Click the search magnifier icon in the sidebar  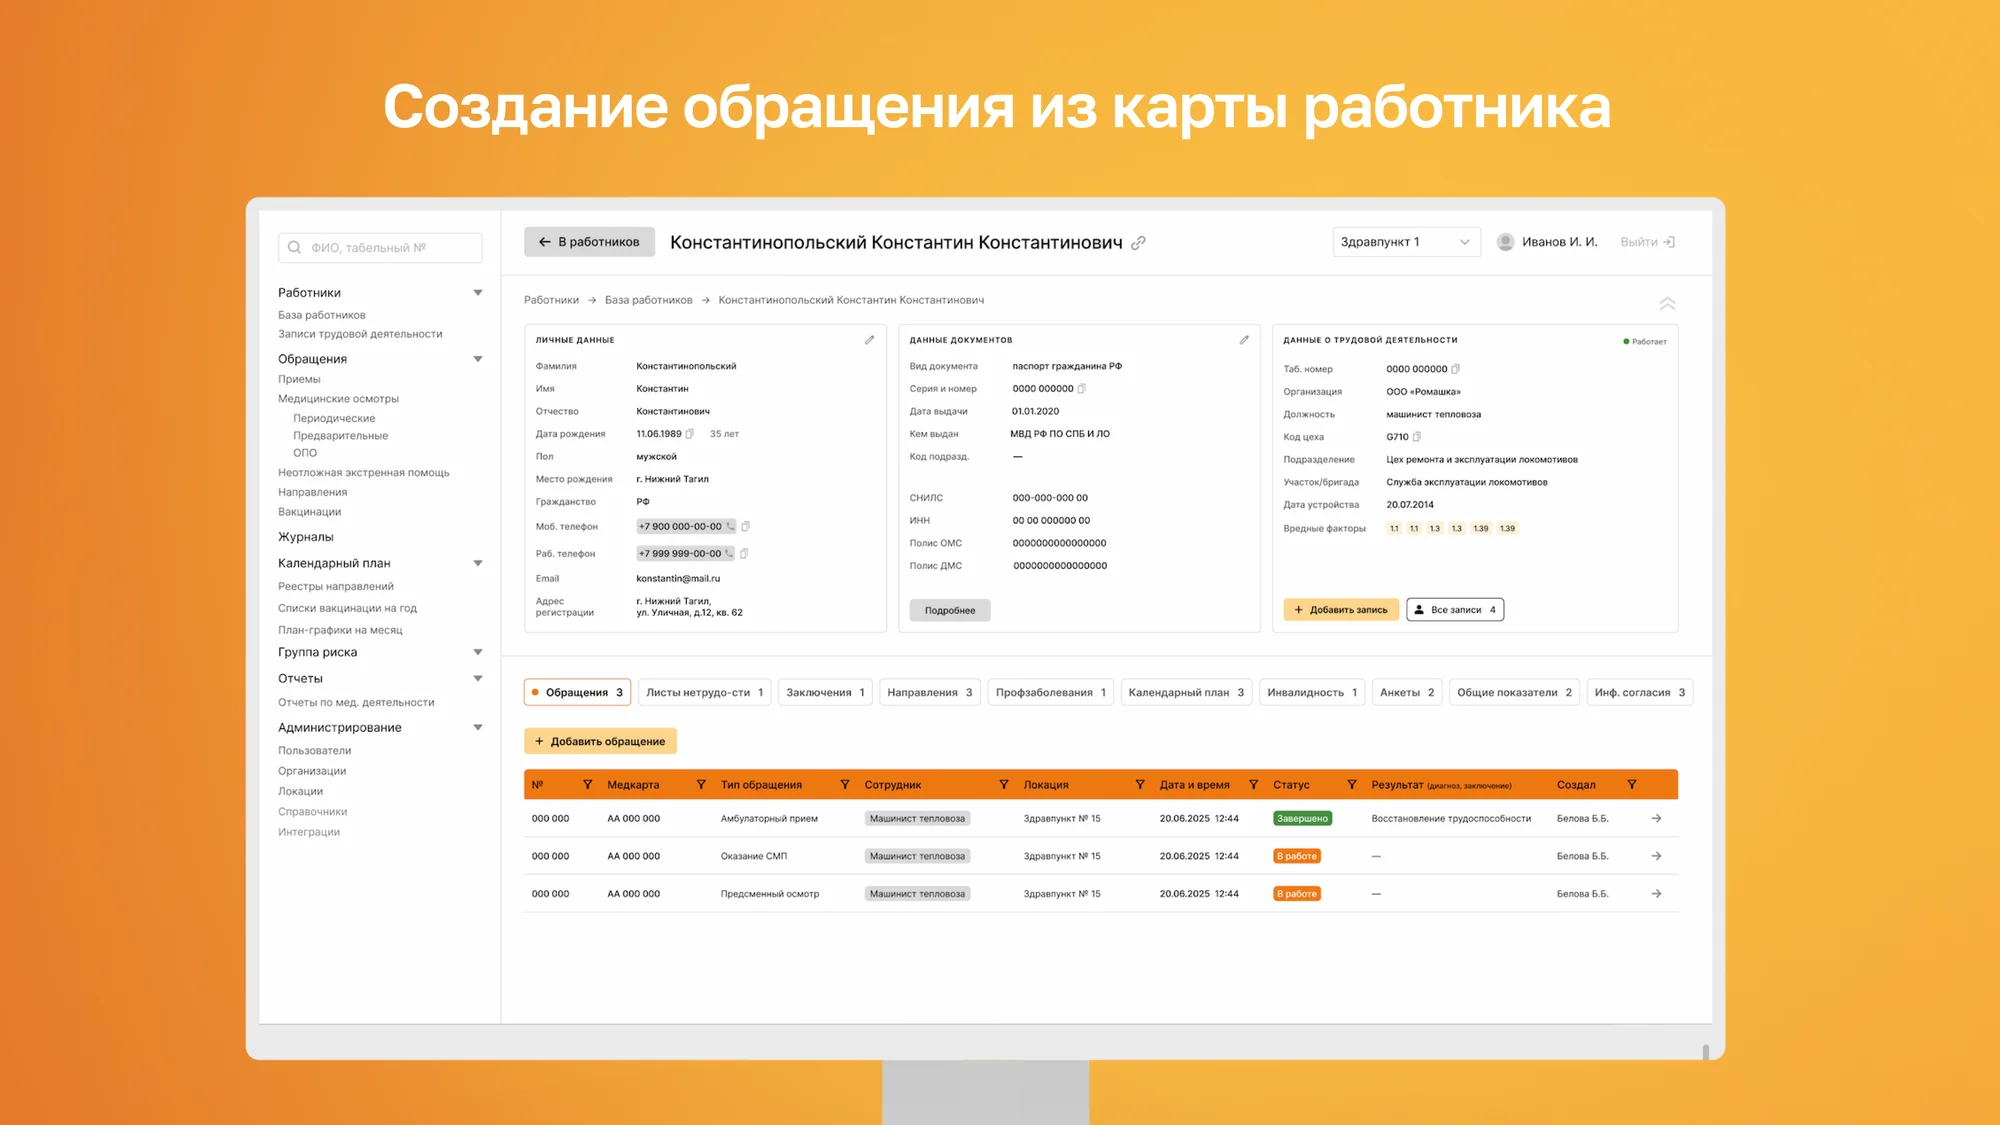(295, 246)
